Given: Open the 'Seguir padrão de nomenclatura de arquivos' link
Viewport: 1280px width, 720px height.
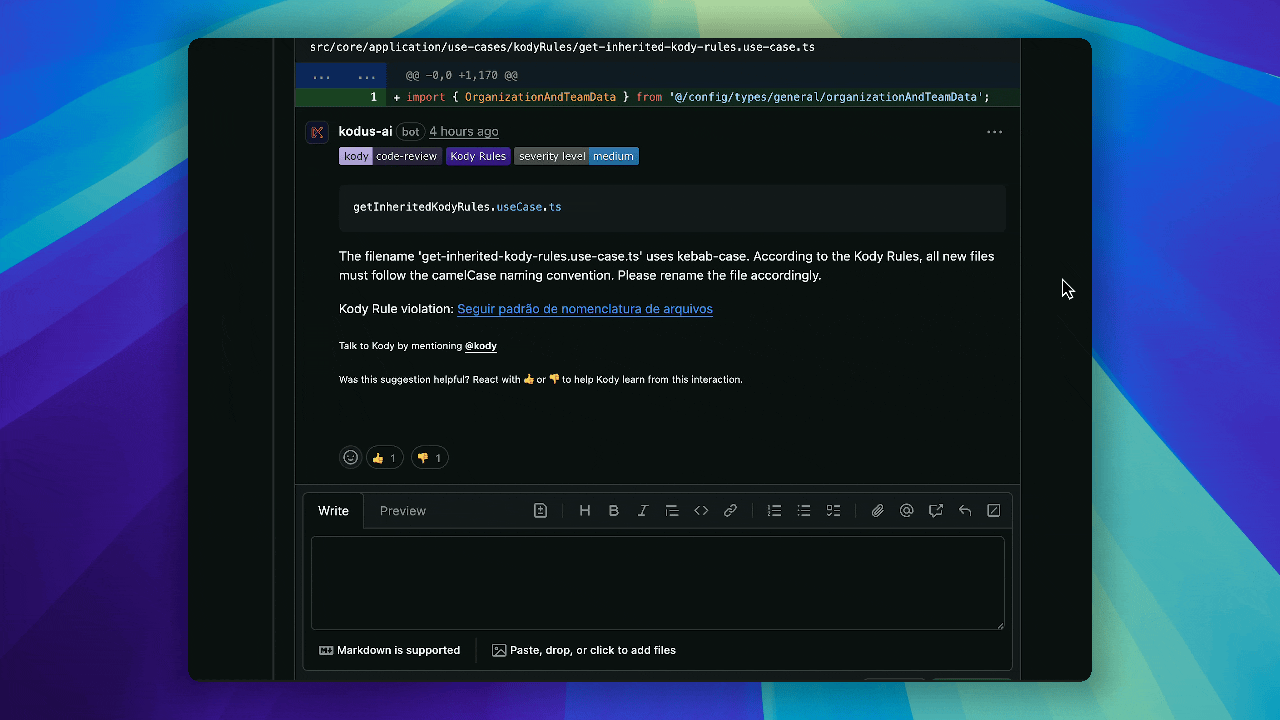Looking at the screenshot, I should (585, 309).
